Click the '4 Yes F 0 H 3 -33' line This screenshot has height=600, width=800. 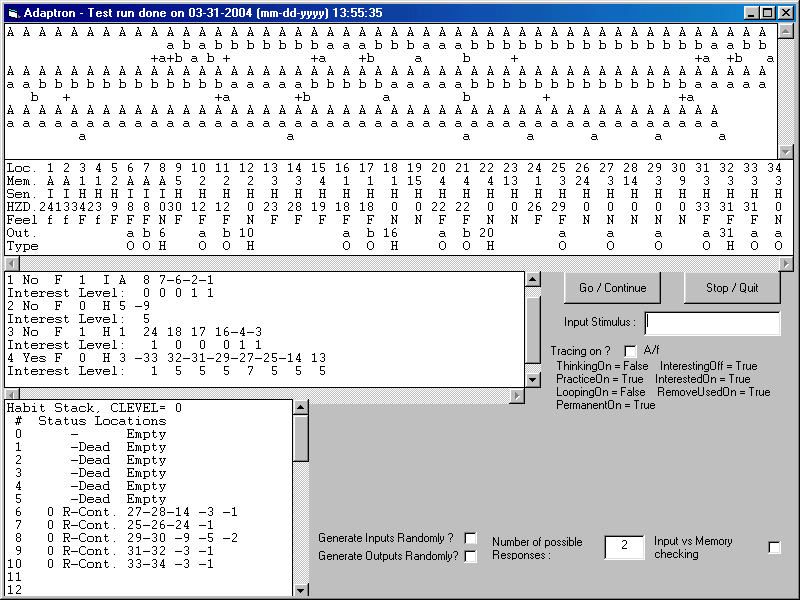[x=167, y=358]
